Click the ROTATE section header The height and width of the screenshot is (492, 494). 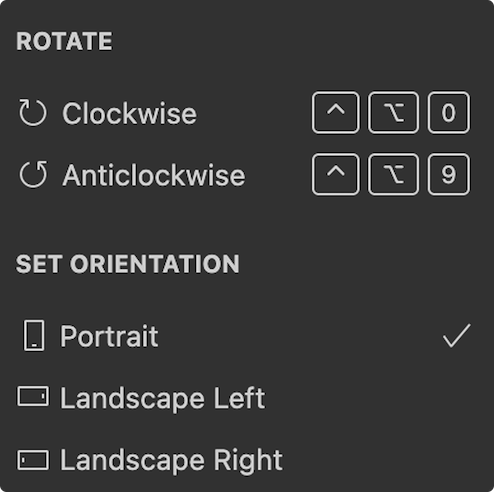64,41
